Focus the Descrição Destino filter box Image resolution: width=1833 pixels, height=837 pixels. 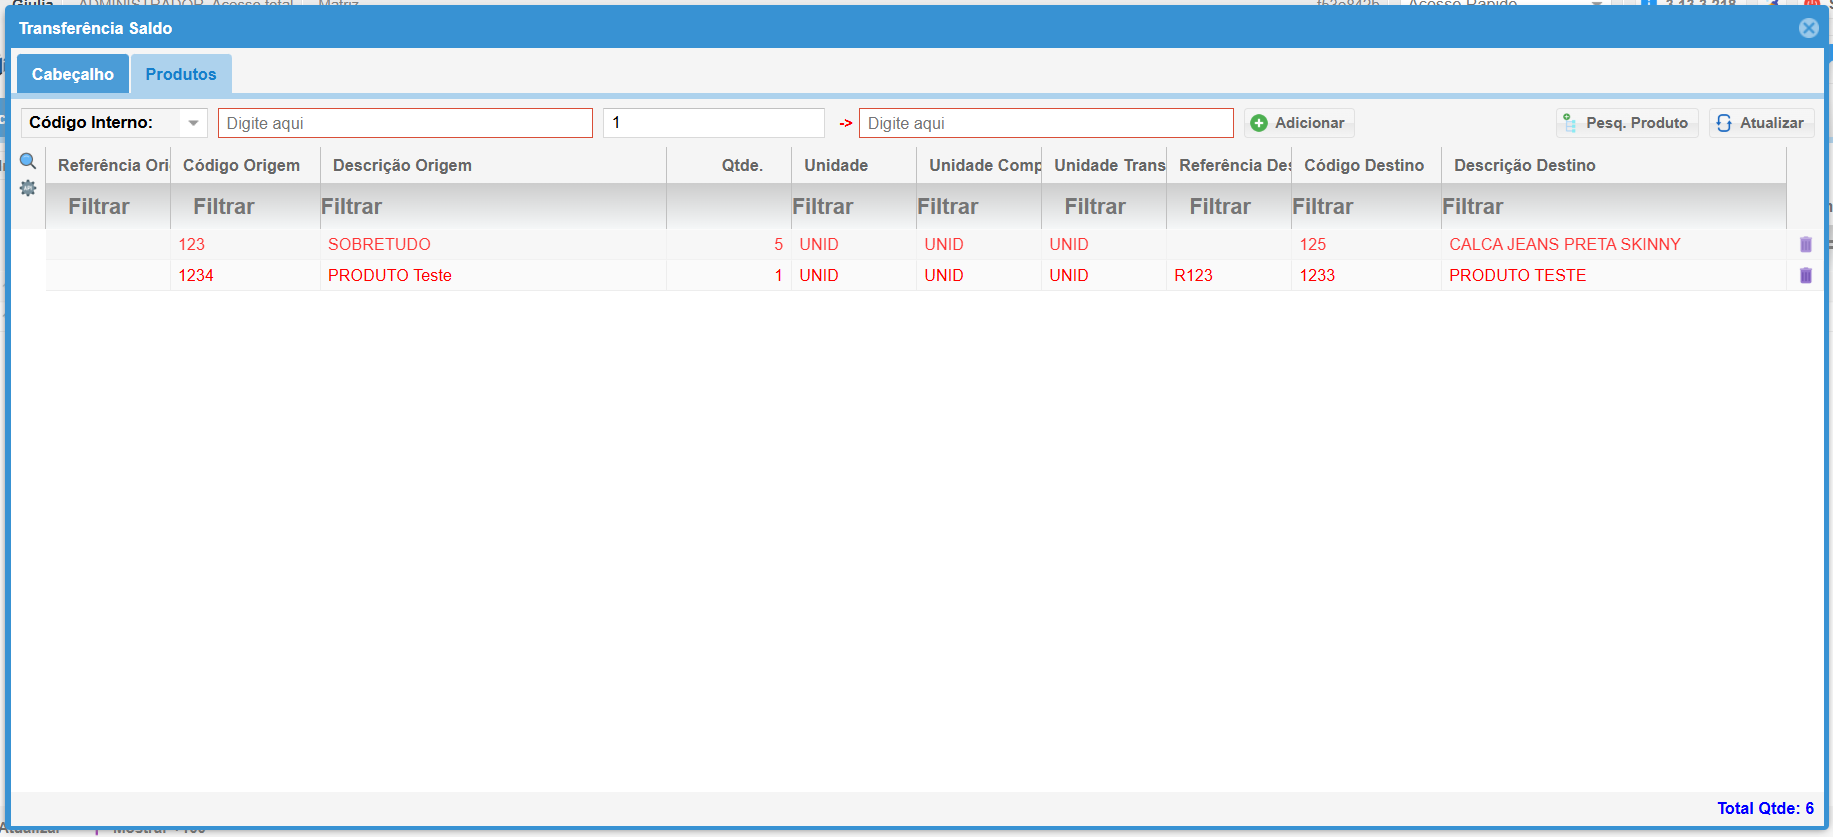tap(1612, 206)
